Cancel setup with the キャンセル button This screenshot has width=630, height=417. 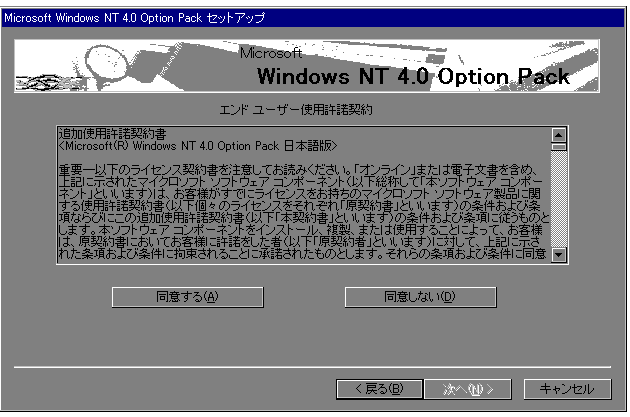567,389
